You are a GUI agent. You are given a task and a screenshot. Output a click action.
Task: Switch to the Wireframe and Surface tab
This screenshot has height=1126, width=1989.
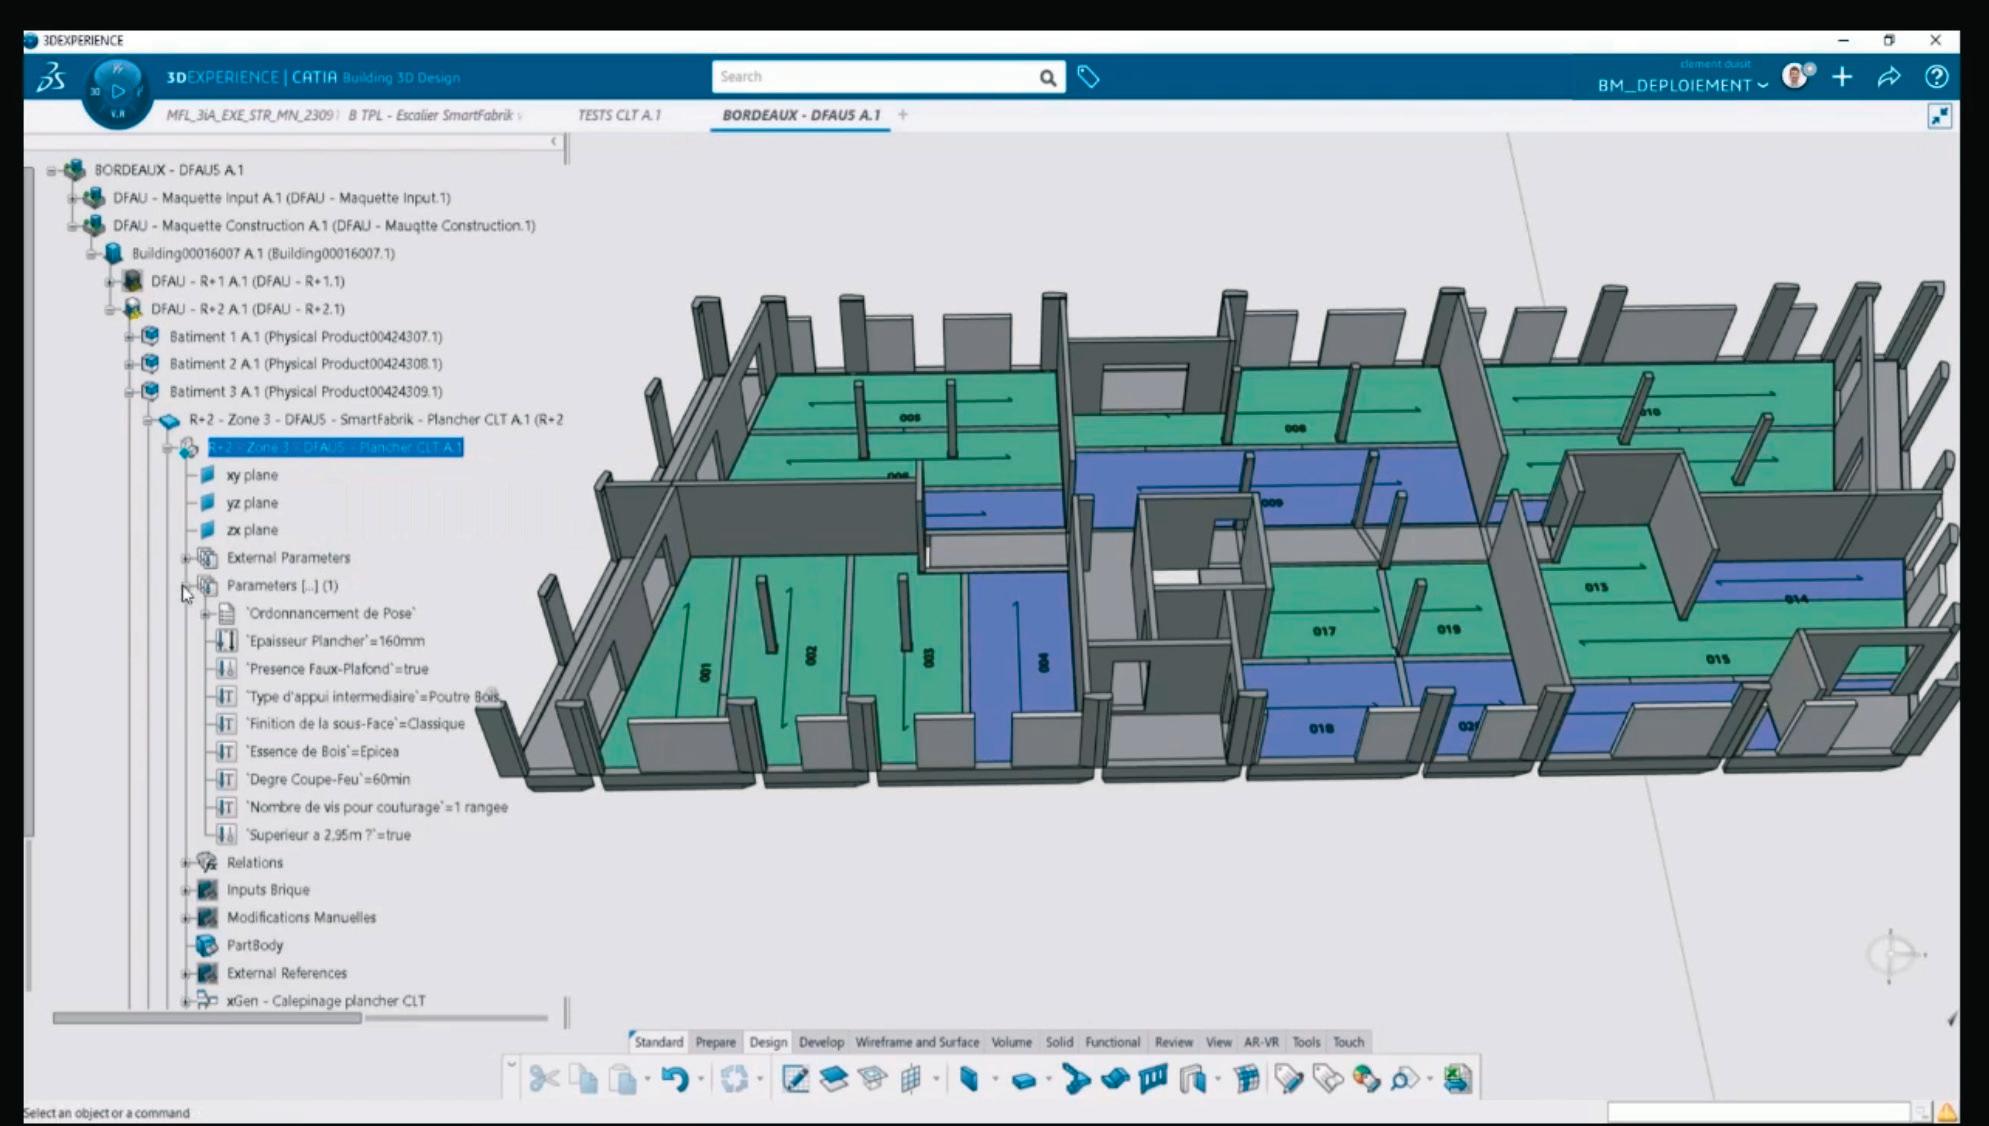[917, 1042]
